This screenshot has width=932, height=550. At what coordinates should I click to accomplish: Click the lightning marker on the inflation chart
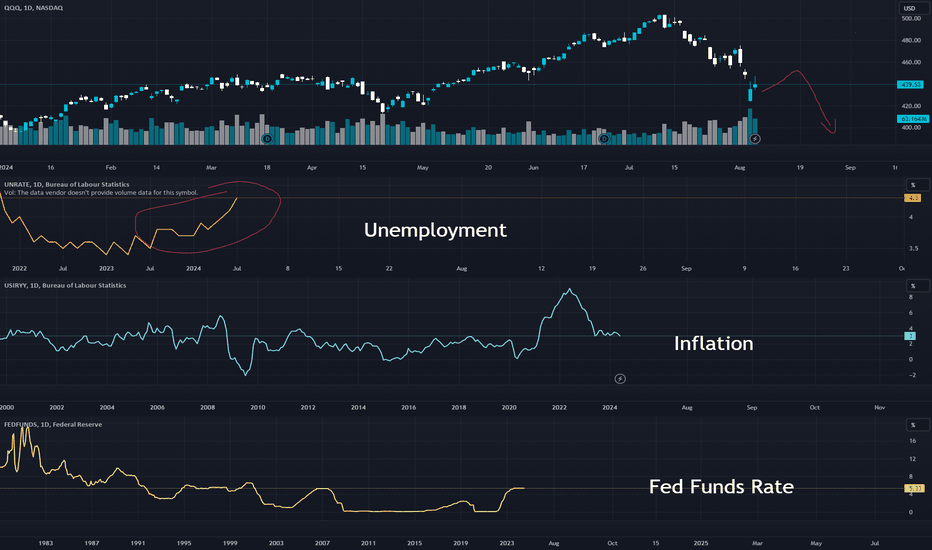pyautogui.click(x=620, y=379)
